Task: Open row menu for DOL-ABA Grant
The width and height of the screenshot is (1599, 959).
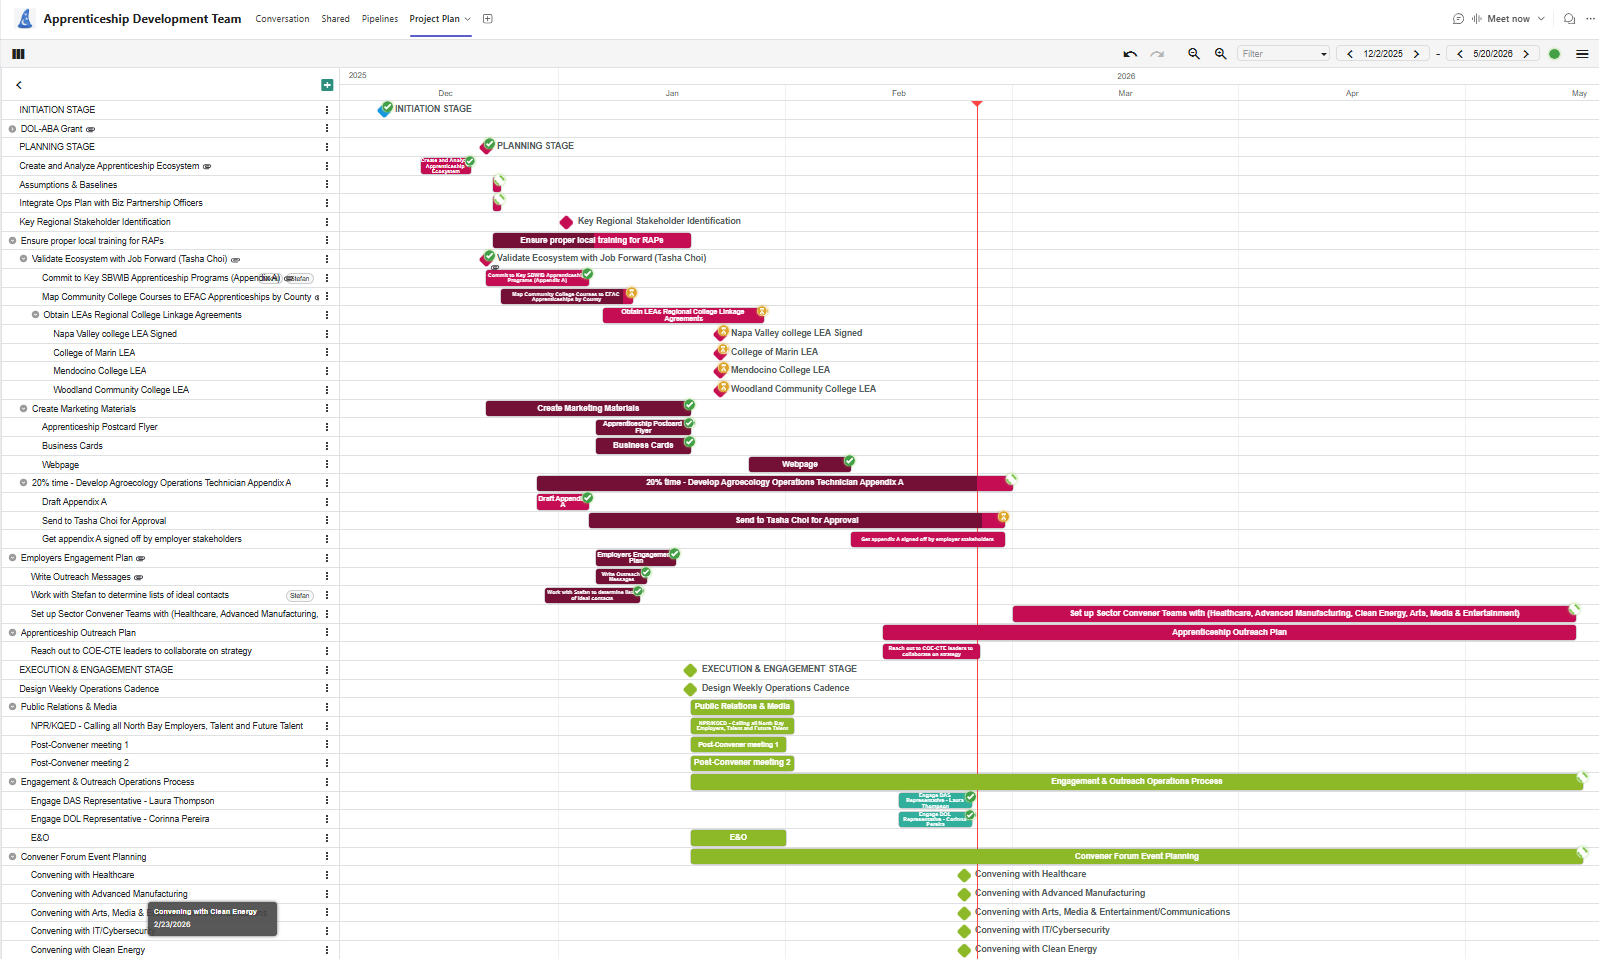Action: tap(327, 128)
